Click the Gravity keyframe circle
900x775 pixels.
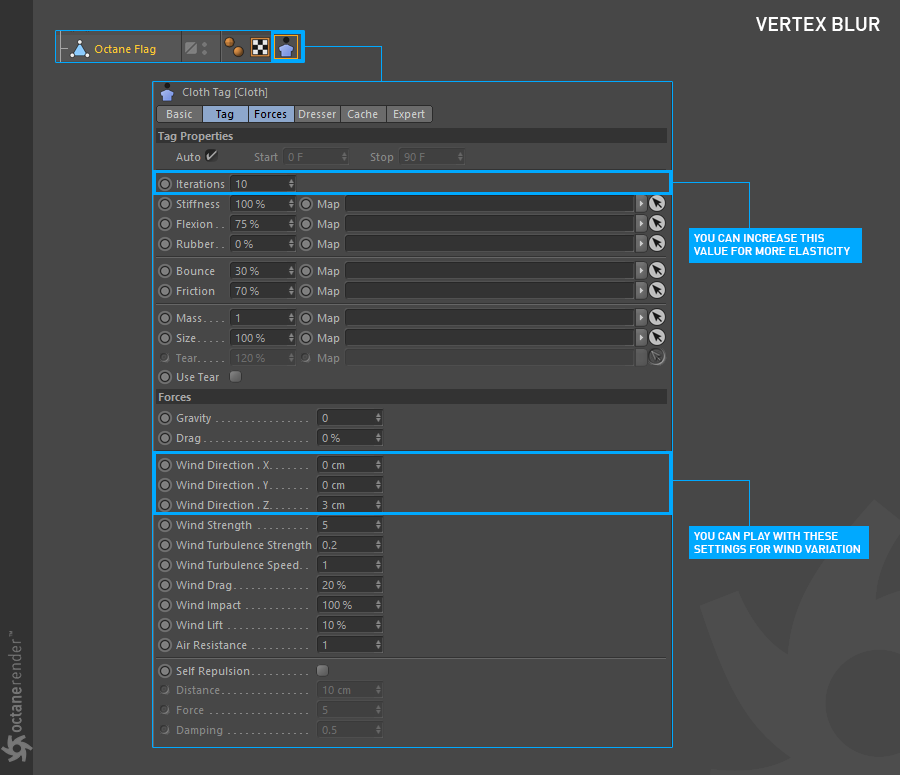(165, 418)
